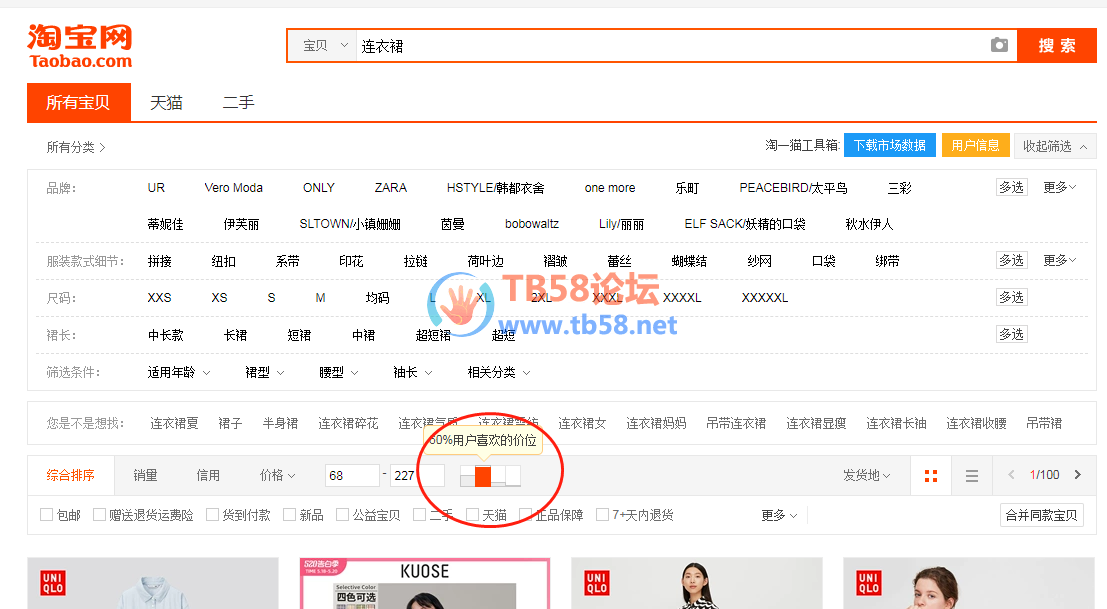Go to the previous results page arrow
This screenshot has width=1107, height=609.
1011,475
